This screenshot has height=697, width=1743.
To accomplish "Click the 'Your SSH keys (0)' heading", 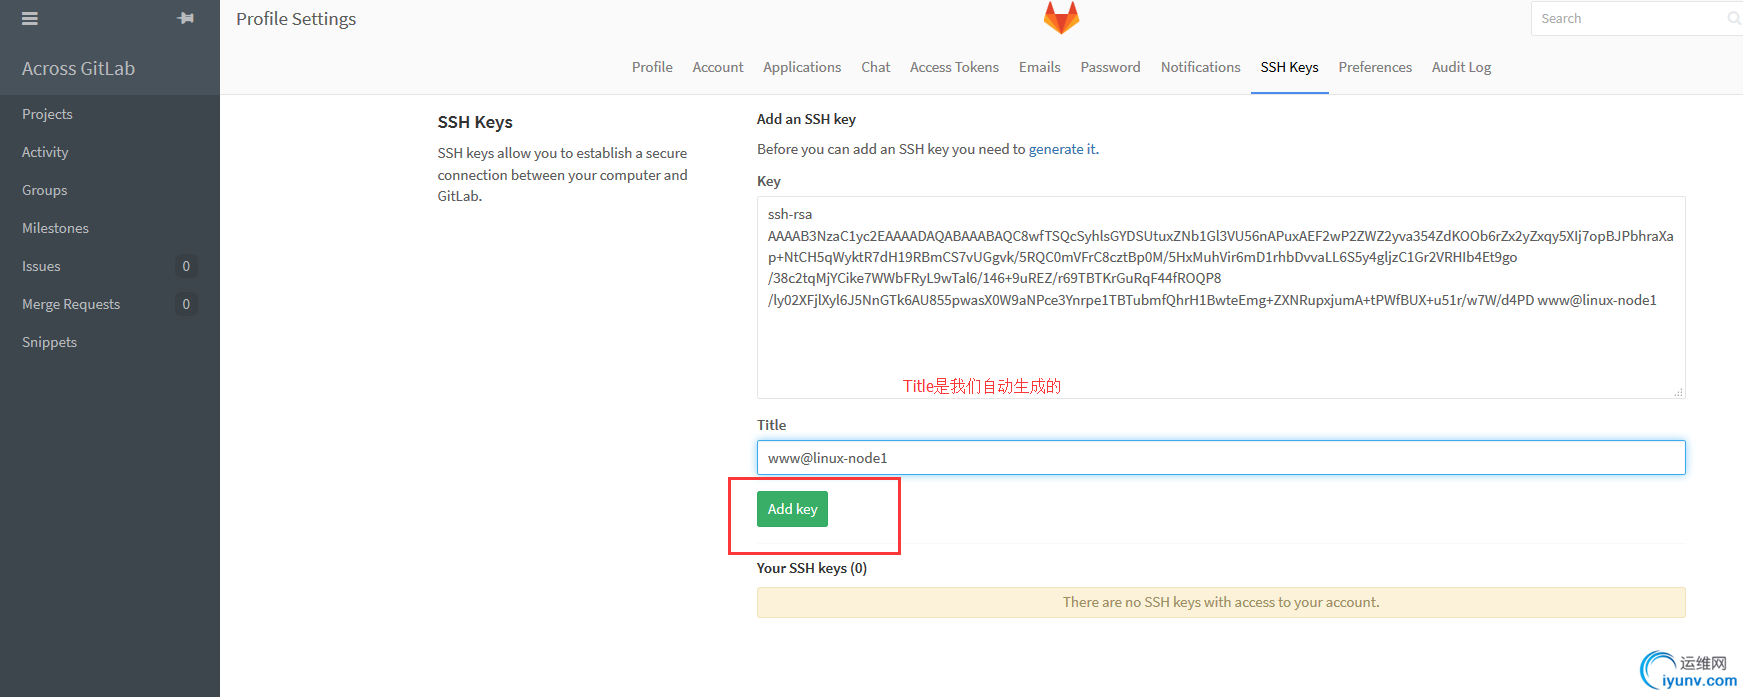I will [812, 568].
